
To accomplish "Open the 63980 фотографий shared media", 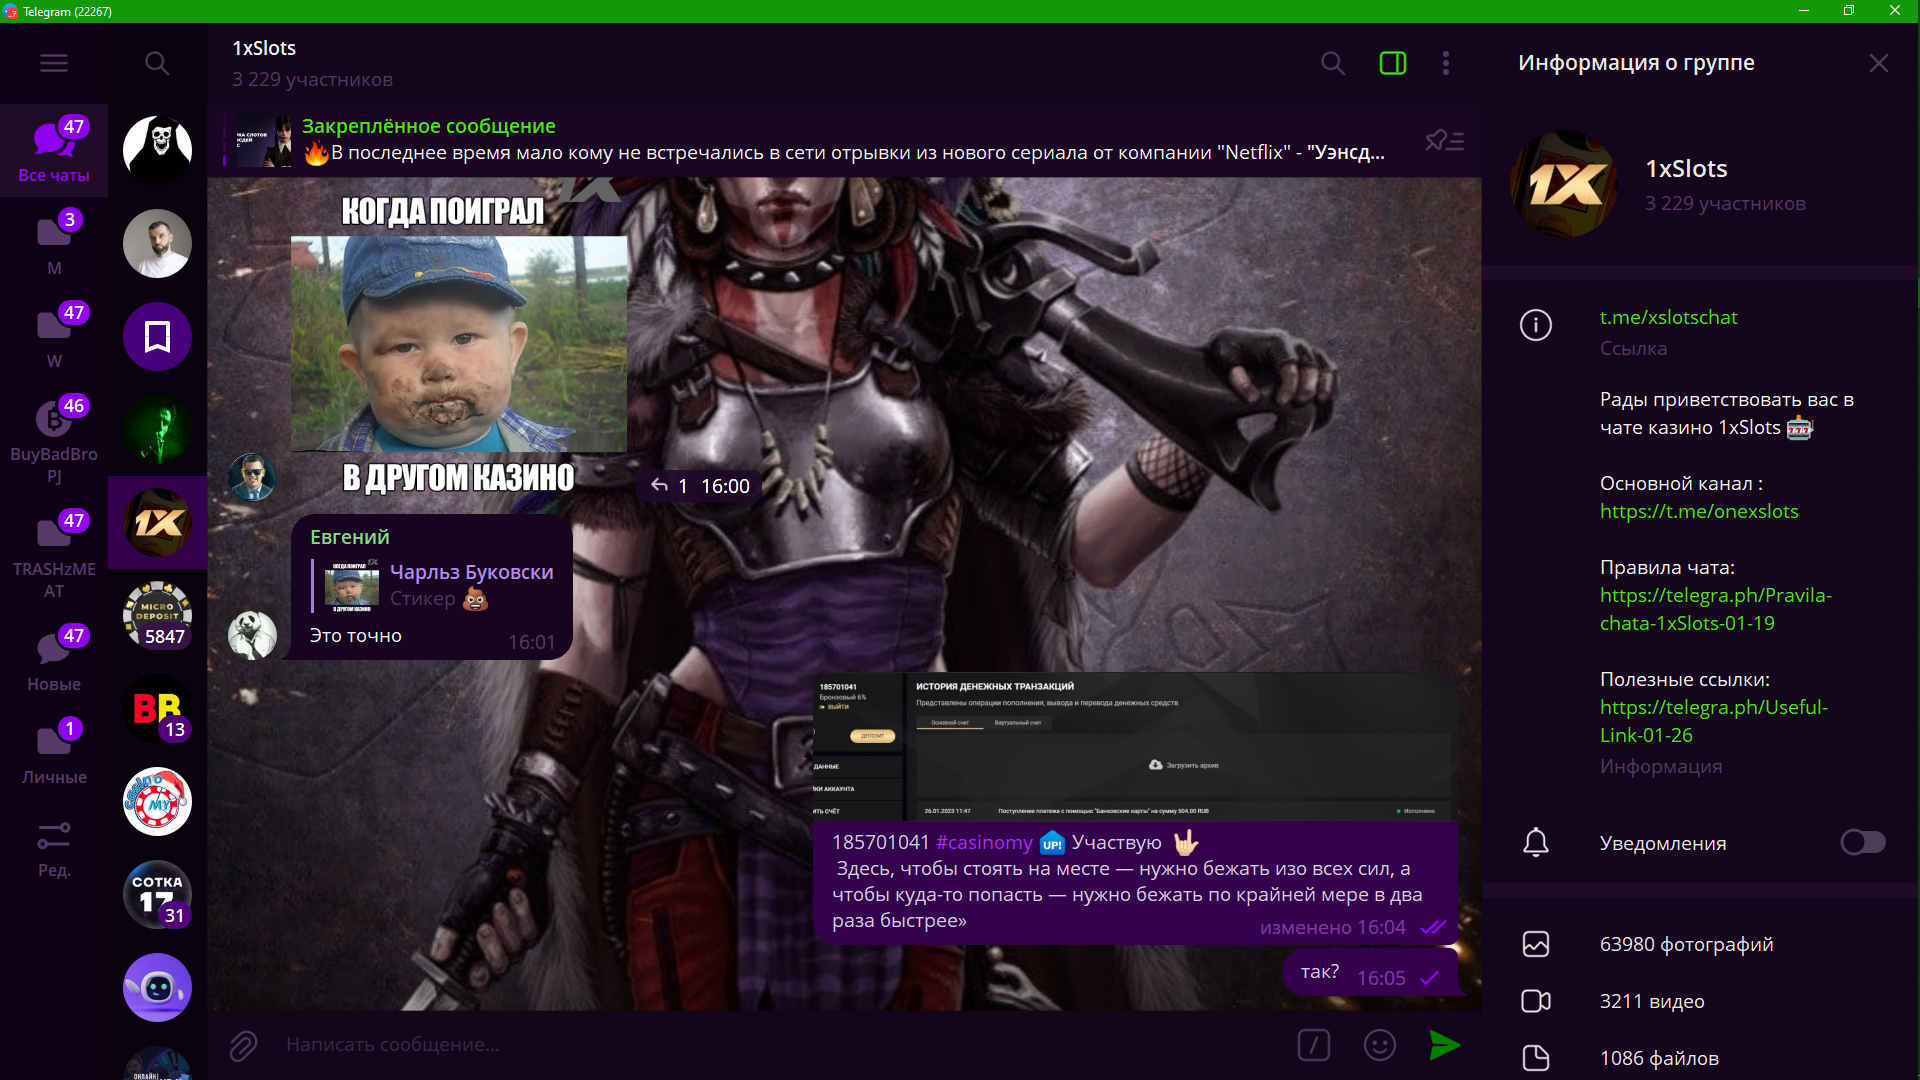I will 1686,944.
